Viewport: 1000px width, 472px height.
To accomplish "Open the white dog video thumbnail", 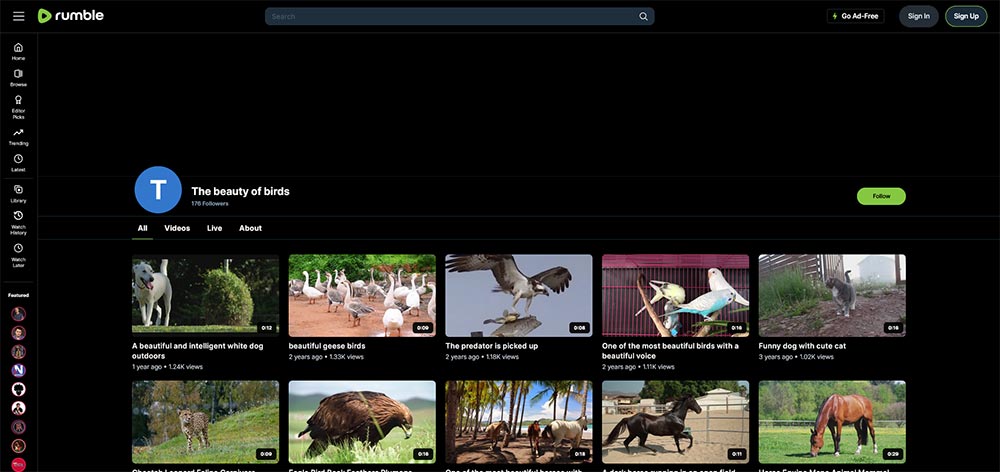I will click(205, 295).
